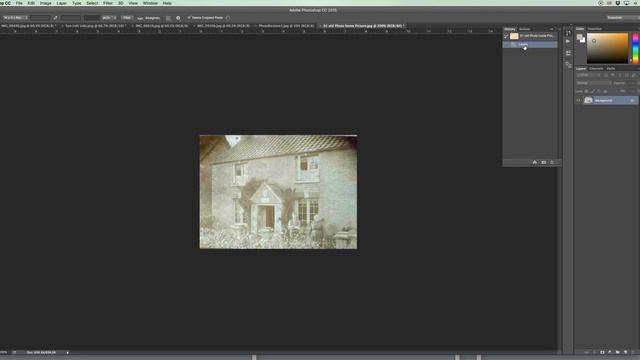Open the play-shaped Actions panel icon
This screenshot has width=640, height=360.
568,42
